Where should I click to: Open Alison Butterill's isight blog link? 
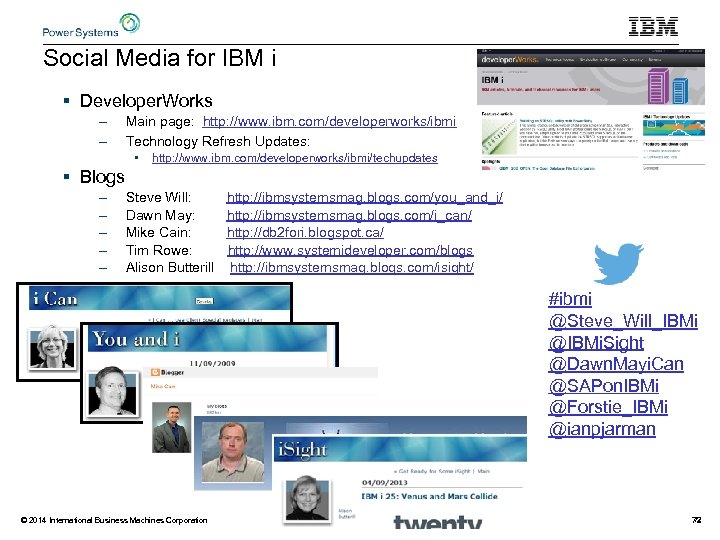352,268
